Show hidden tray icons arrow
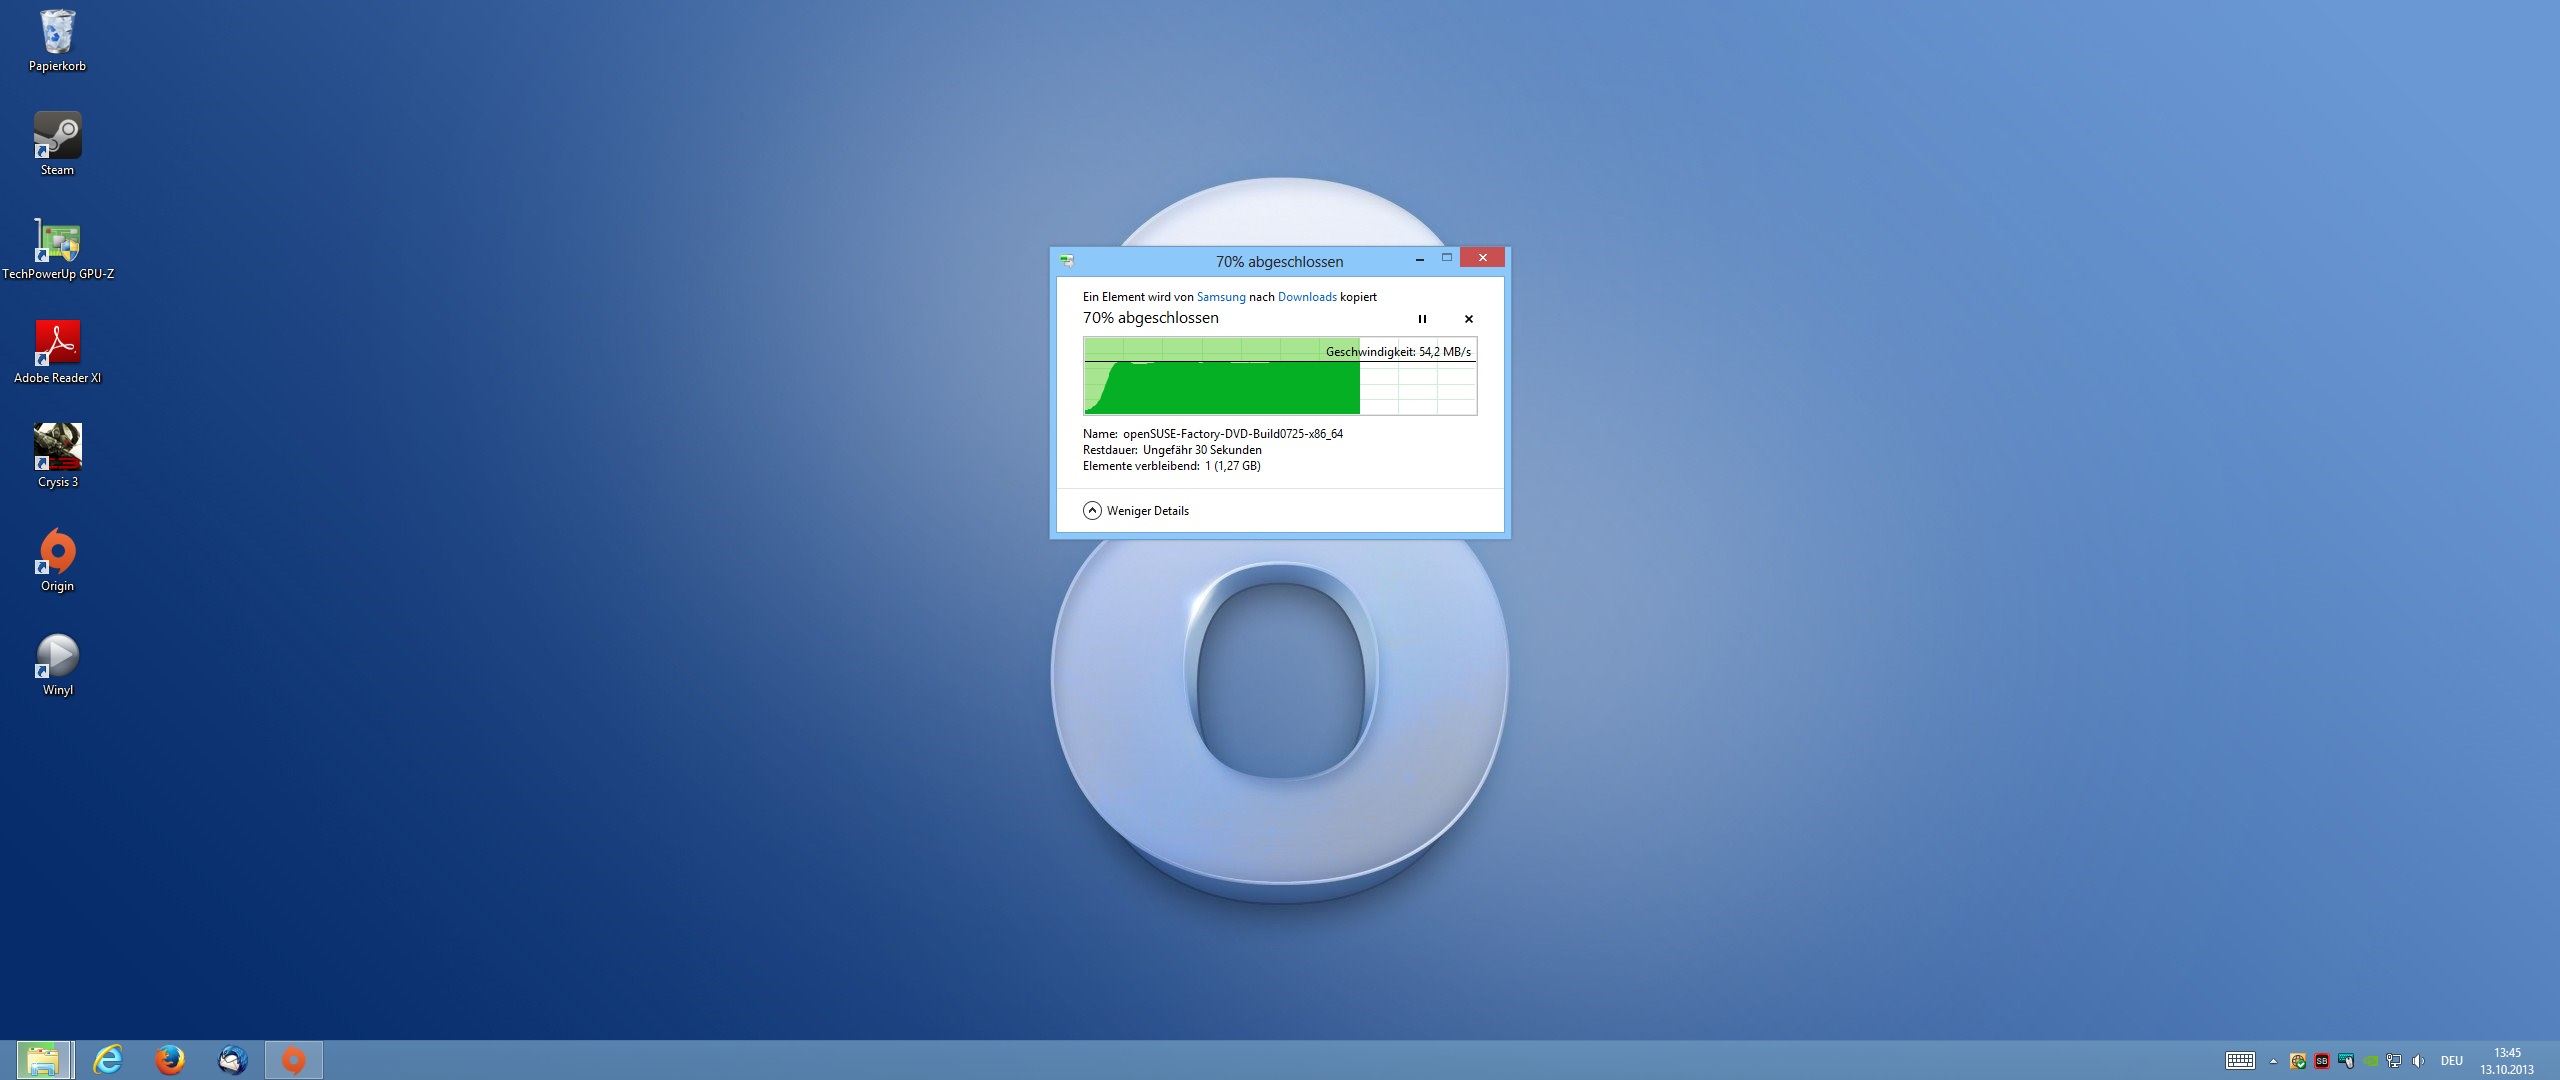2560x1080 pixels. (2273, 1061)
